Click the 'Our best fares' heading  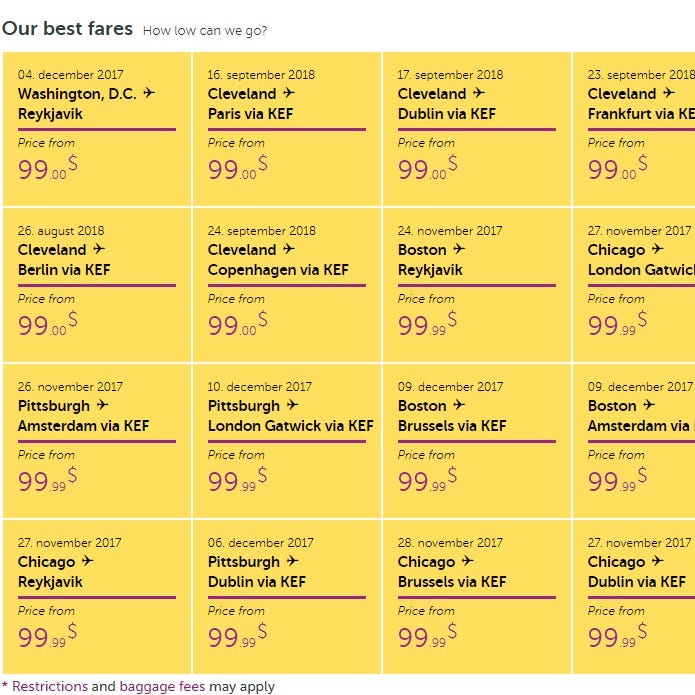(67, 28)
